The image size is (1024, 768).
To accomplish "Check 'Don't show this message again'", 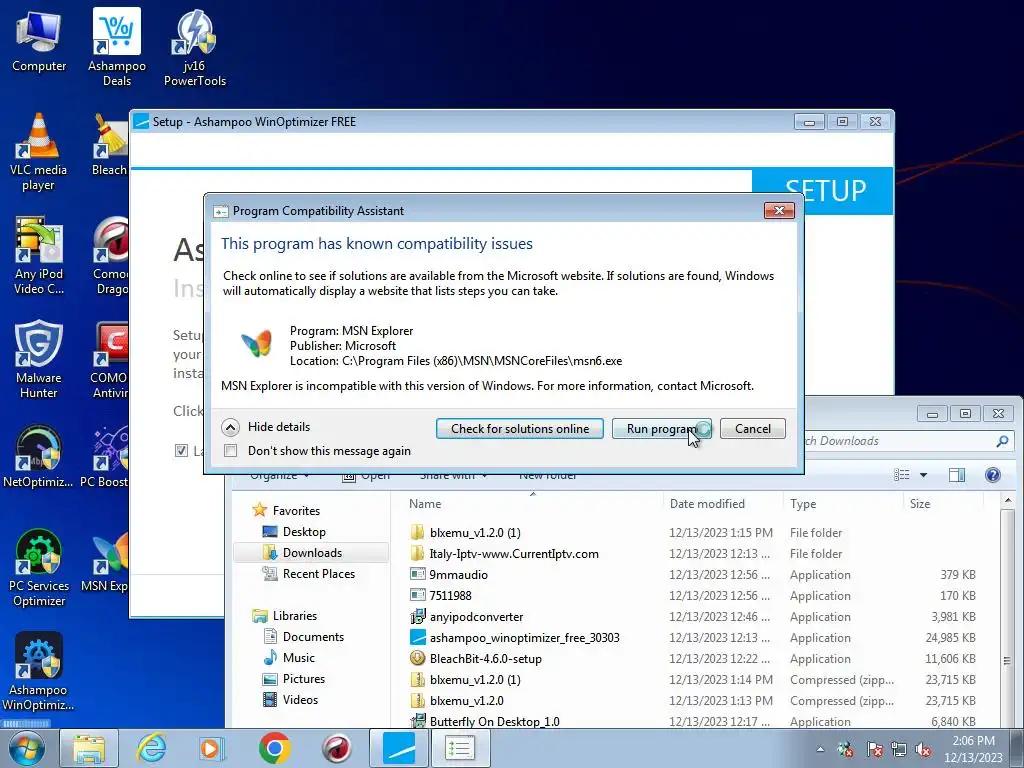I will [231, 451].
